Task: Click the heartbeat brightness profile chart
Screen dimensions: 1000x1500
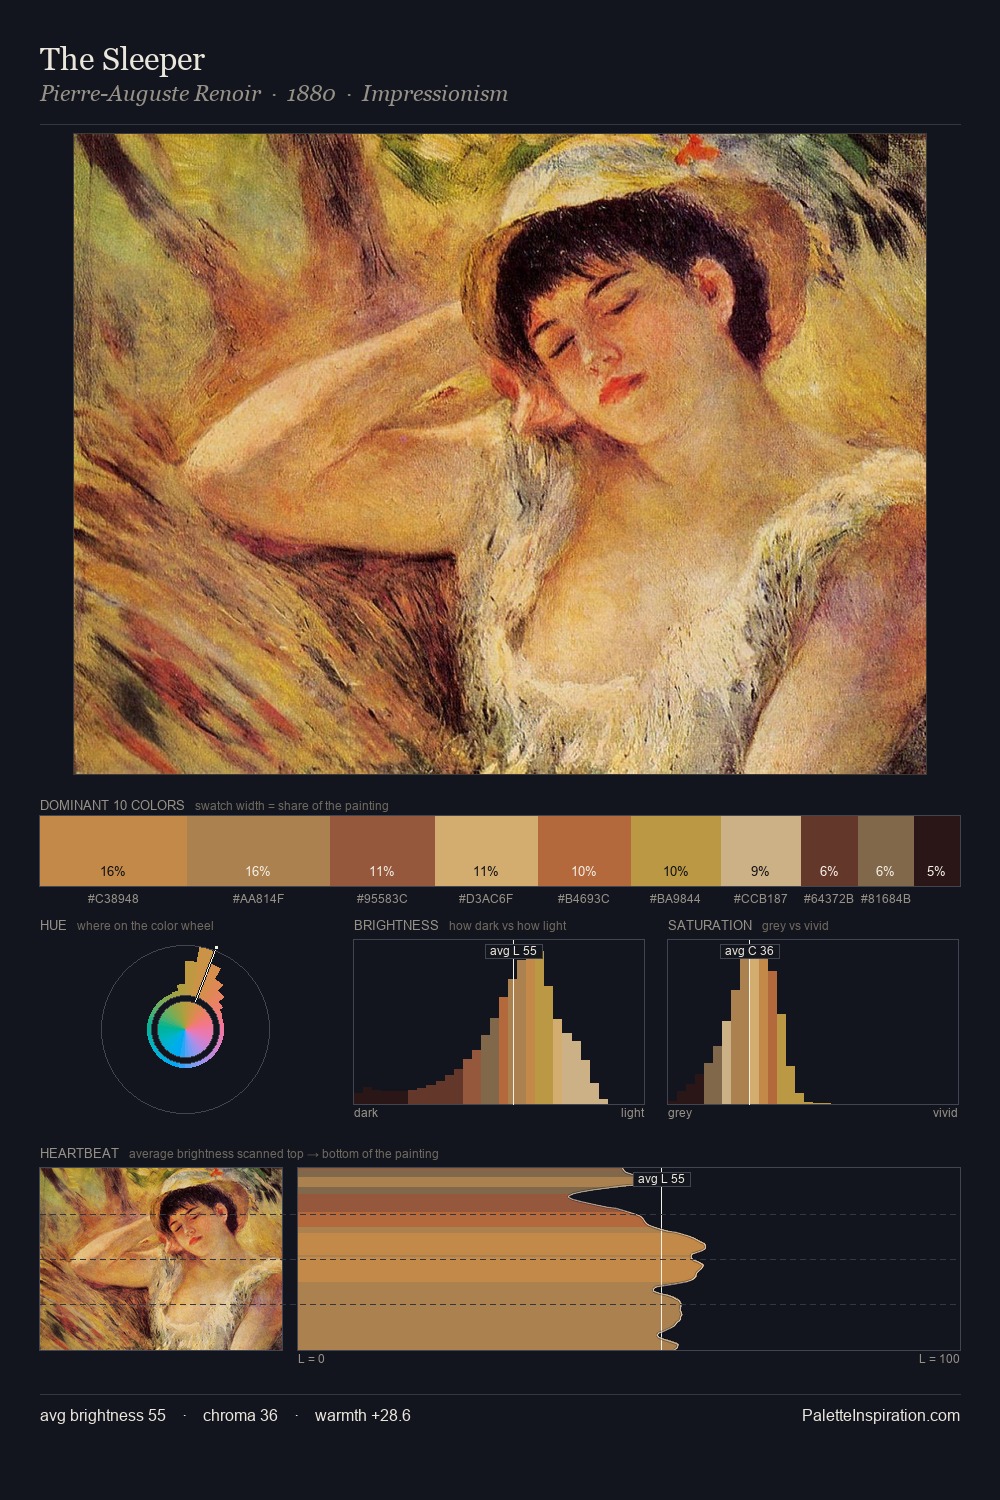Action: tap(629, 1259)
